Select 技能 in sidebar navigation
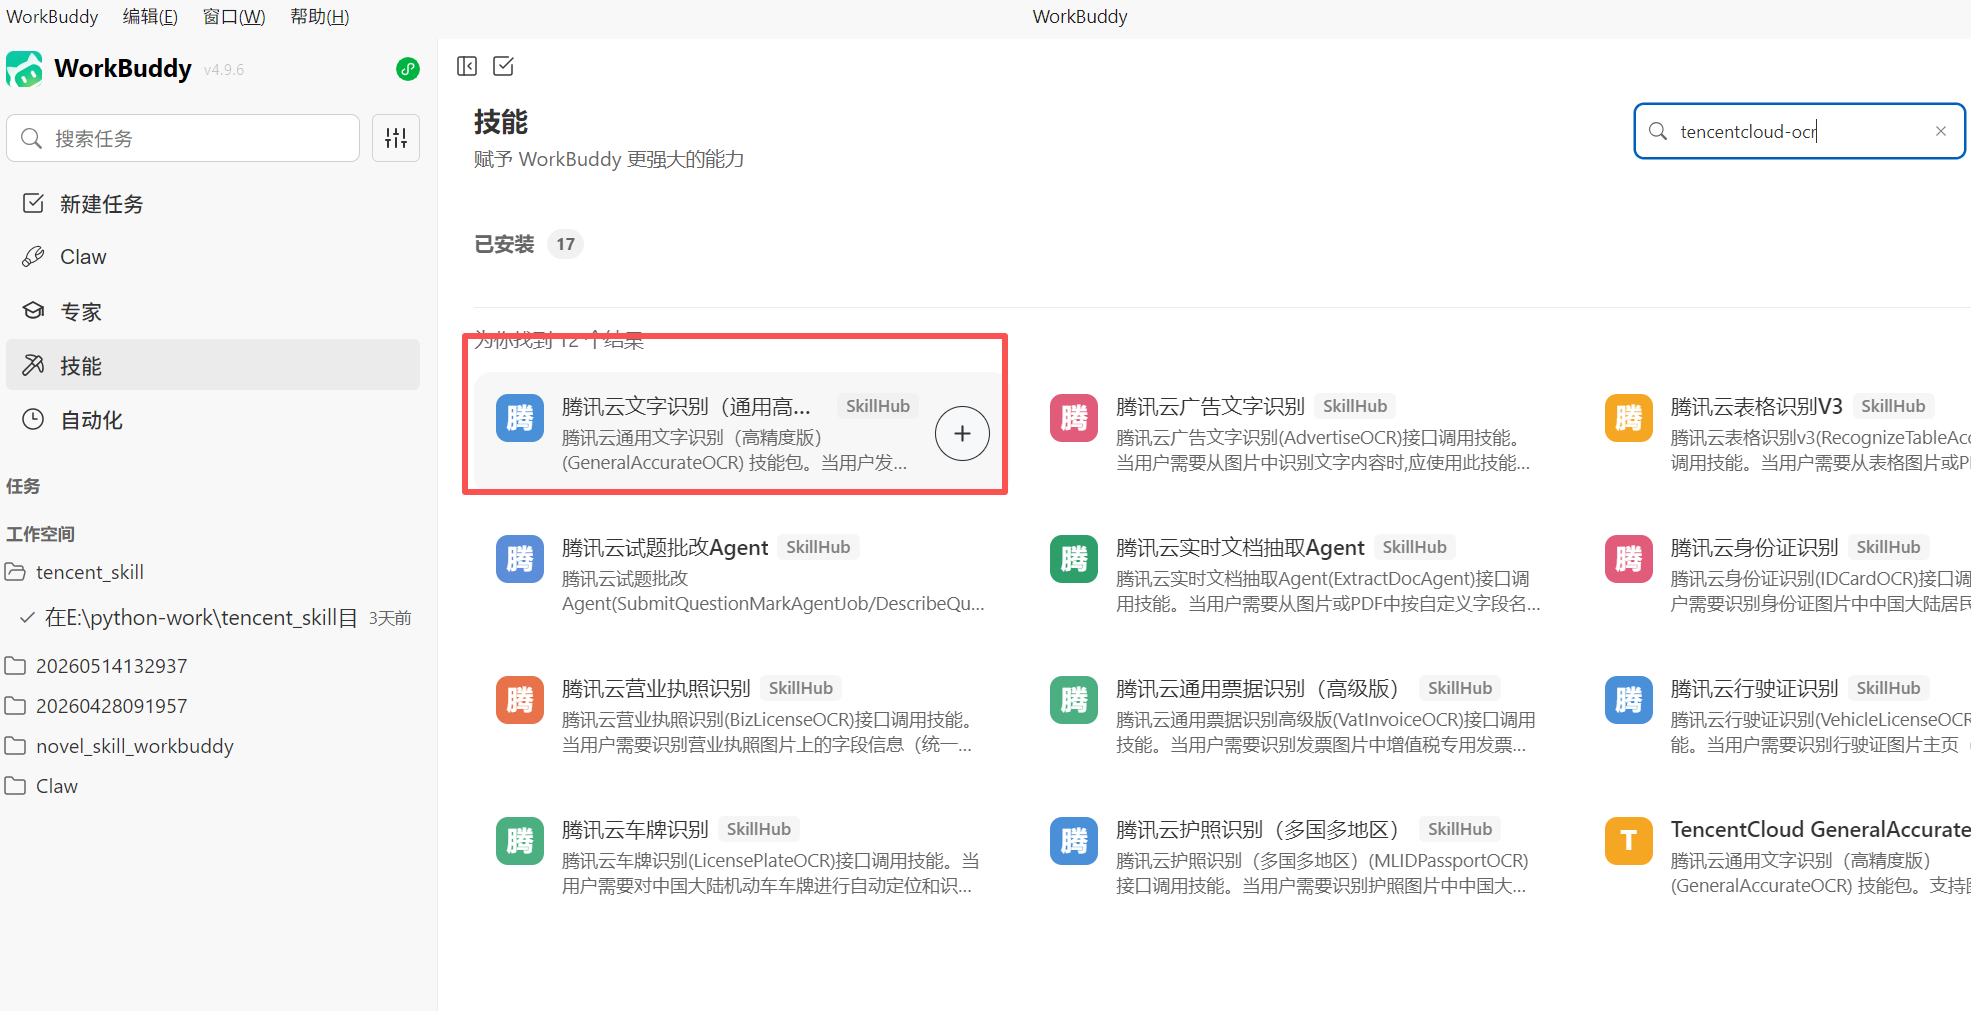Screen dimensions: 1971x1011 (x=213, y=365)
